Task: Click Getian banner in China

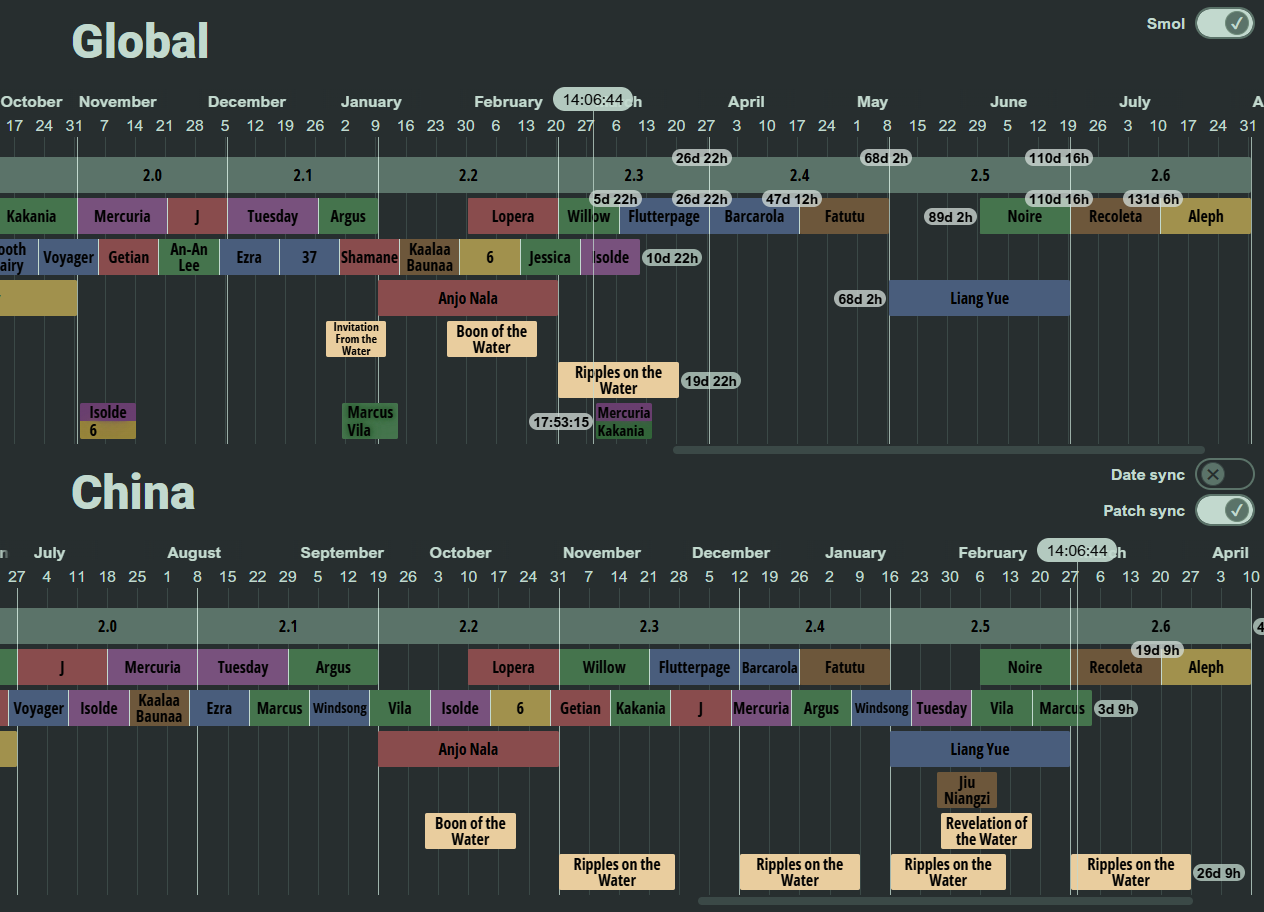Action: click(580, 708)
